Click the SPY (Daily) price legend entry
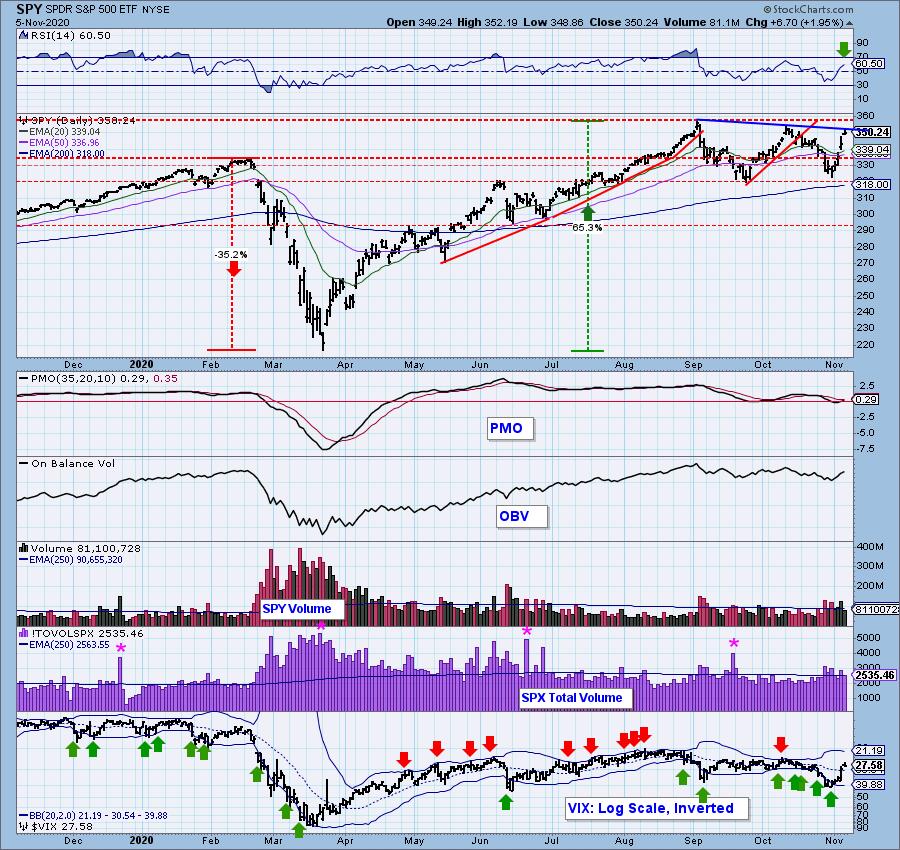 click(x=77, y=120)
